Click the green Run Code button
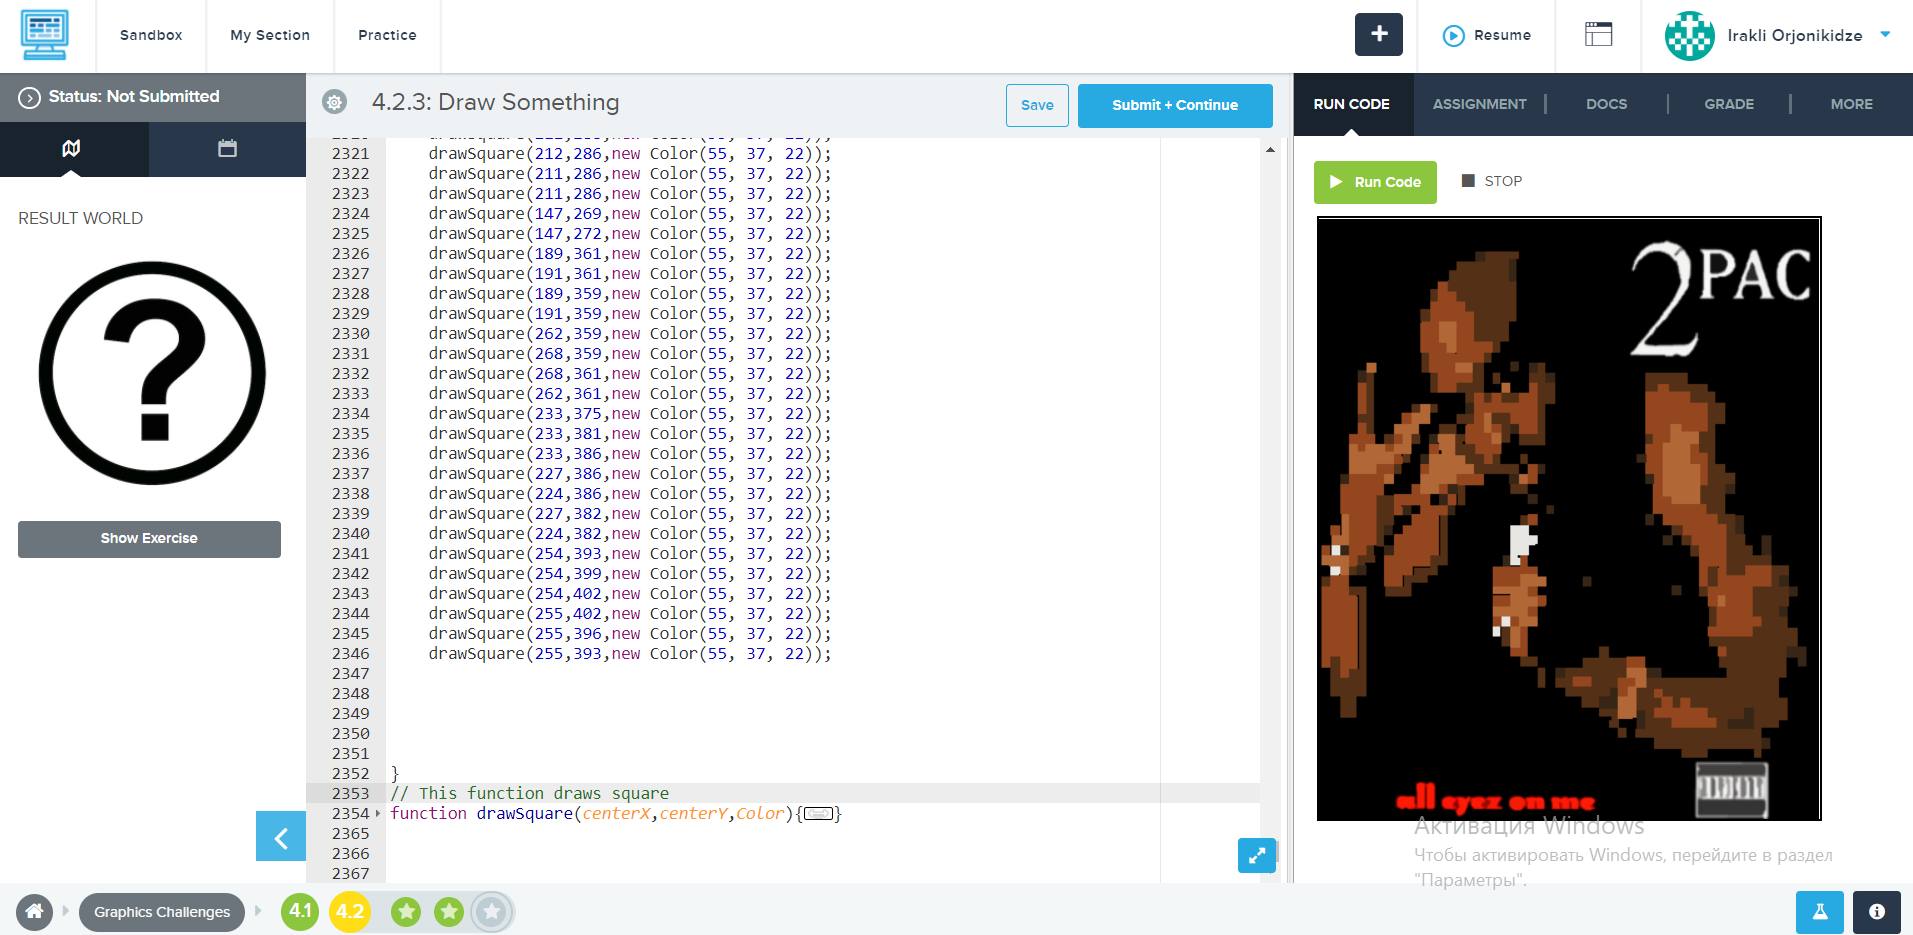Screen dimensions: 1913x935 [x=1375, y=182]
